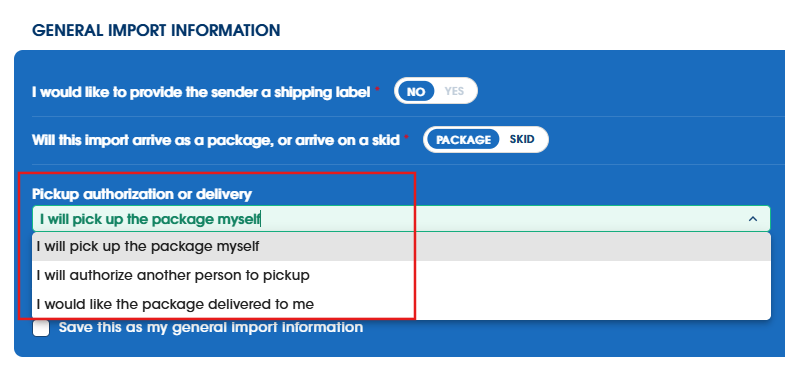Screen dimensions: 785x367
Task: Collapse the pickup dropdown with the chevron arrow
Action: [x=752, y=219]
